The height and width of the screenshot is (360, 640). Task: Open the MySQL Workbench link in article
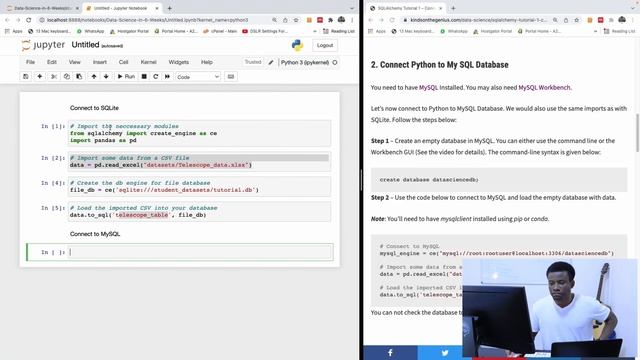(x=544, y=87)
